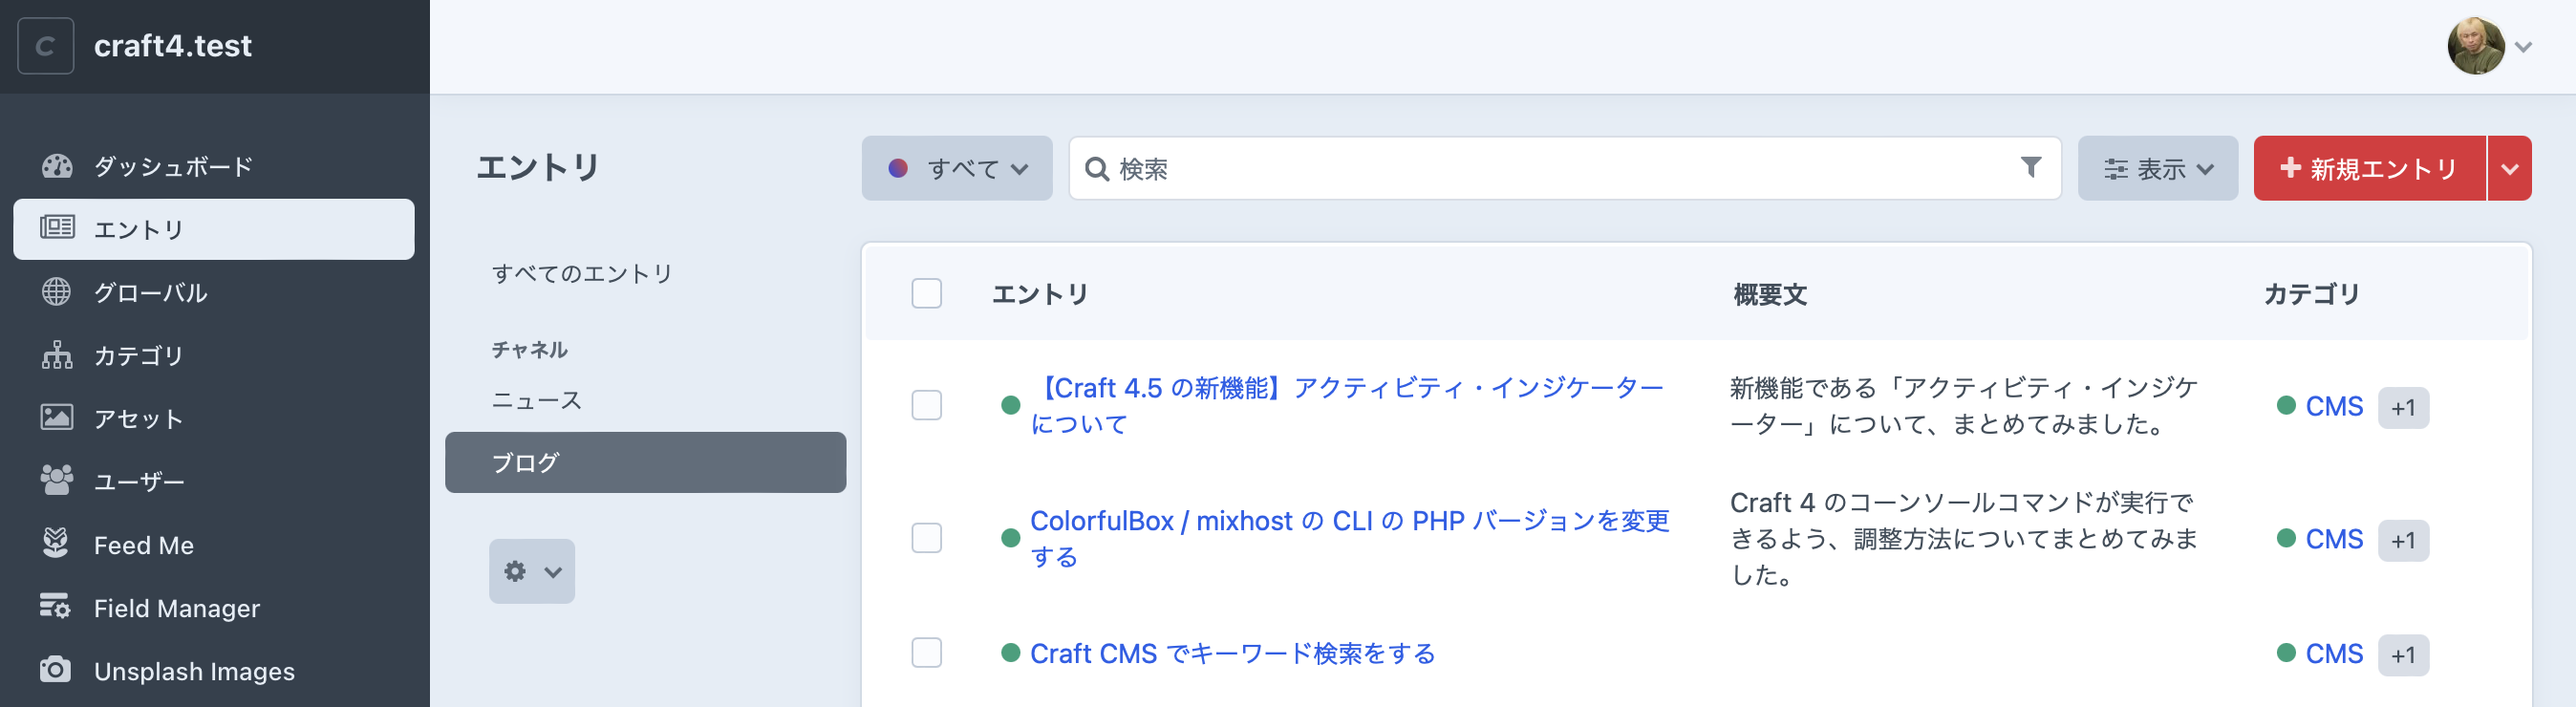Select すべてのエントリ source
Viewport: 2576px width, 707px height.
(x=582, y=274)
